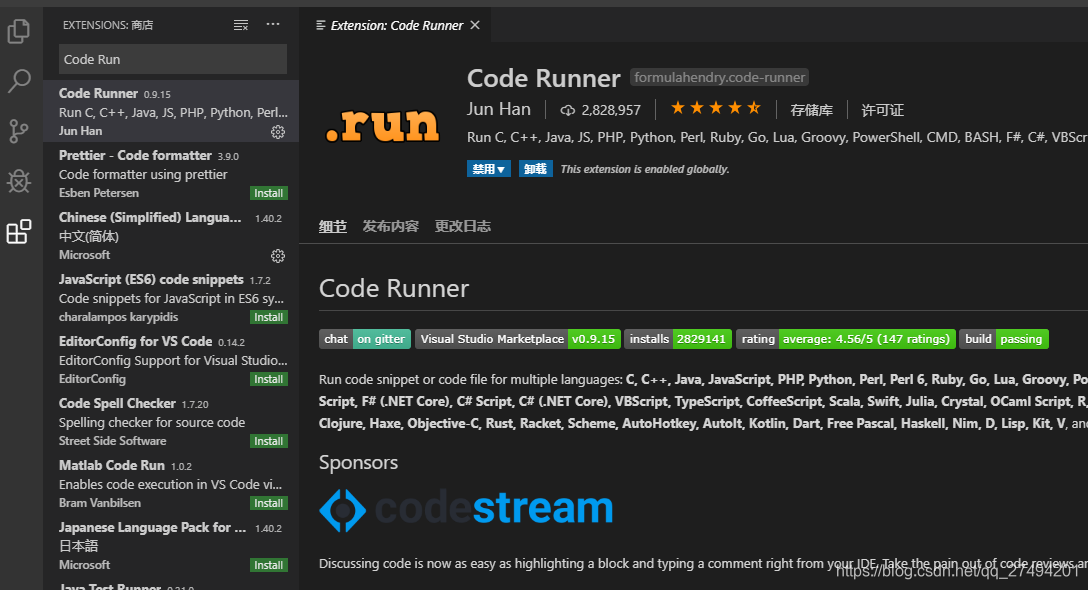Select the Extension: Code Runner editor tab
The height and width of the screenshot is (590, 1088).
click(x=396, y=25)
